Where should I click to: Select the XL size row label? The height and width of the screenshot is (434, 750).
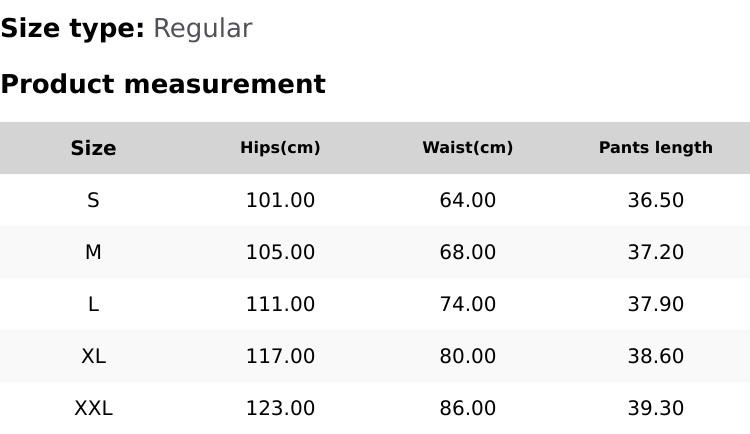[x=93, y=356]
